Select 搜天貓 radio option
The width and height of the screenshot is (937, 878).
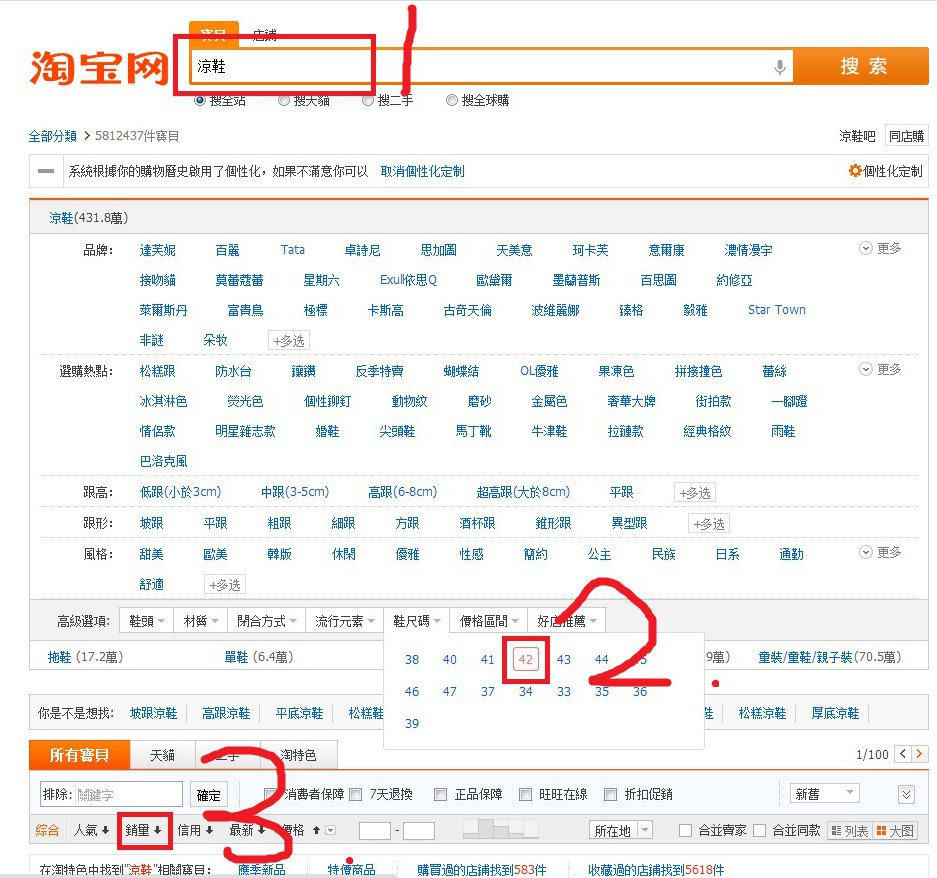coord(284,100)
